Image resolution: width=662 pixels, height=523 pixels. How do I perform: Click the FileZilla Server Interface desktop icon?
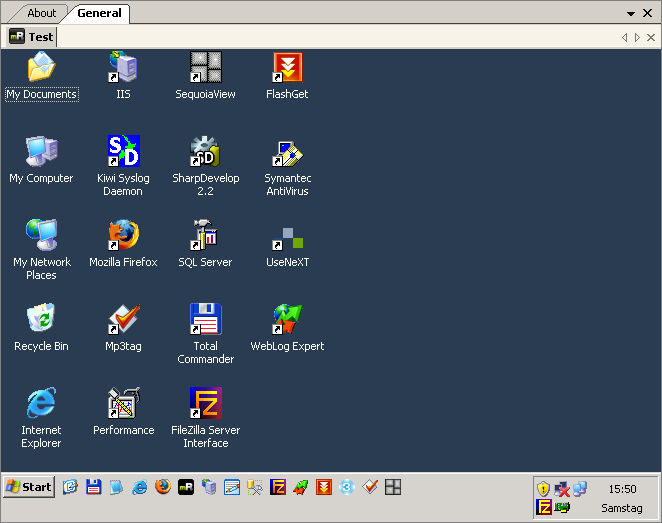[x=205, y=418]
